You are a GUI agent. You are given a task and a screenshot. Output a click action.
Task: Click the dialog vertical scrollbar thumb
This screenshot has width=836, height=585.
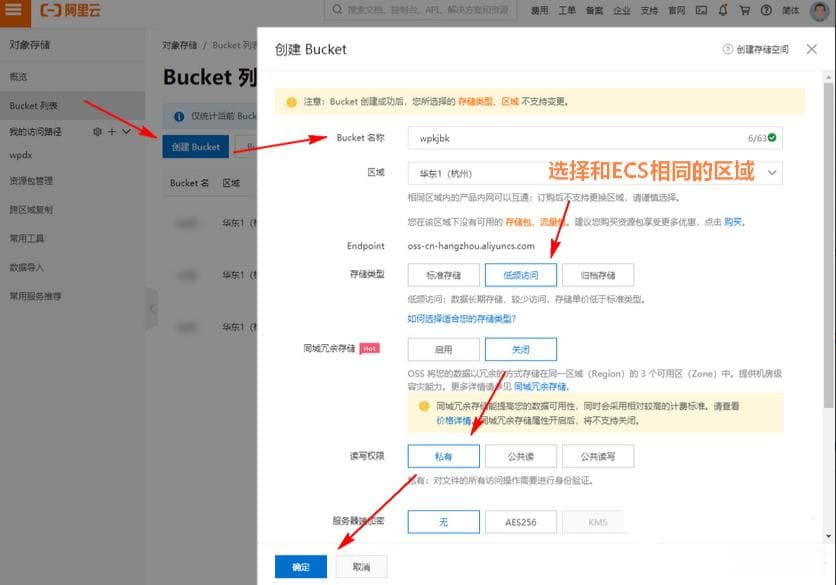point(828,245)
